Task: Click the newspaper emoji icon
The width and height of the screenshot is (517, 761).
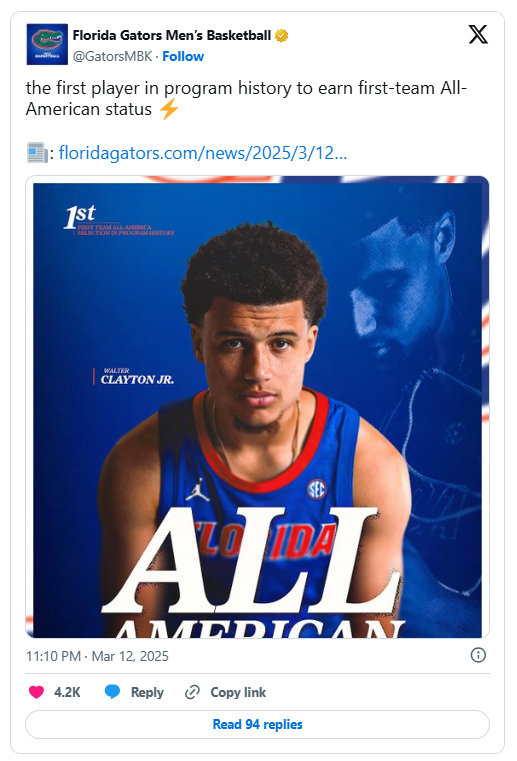Action: click(x=37, y=153)
